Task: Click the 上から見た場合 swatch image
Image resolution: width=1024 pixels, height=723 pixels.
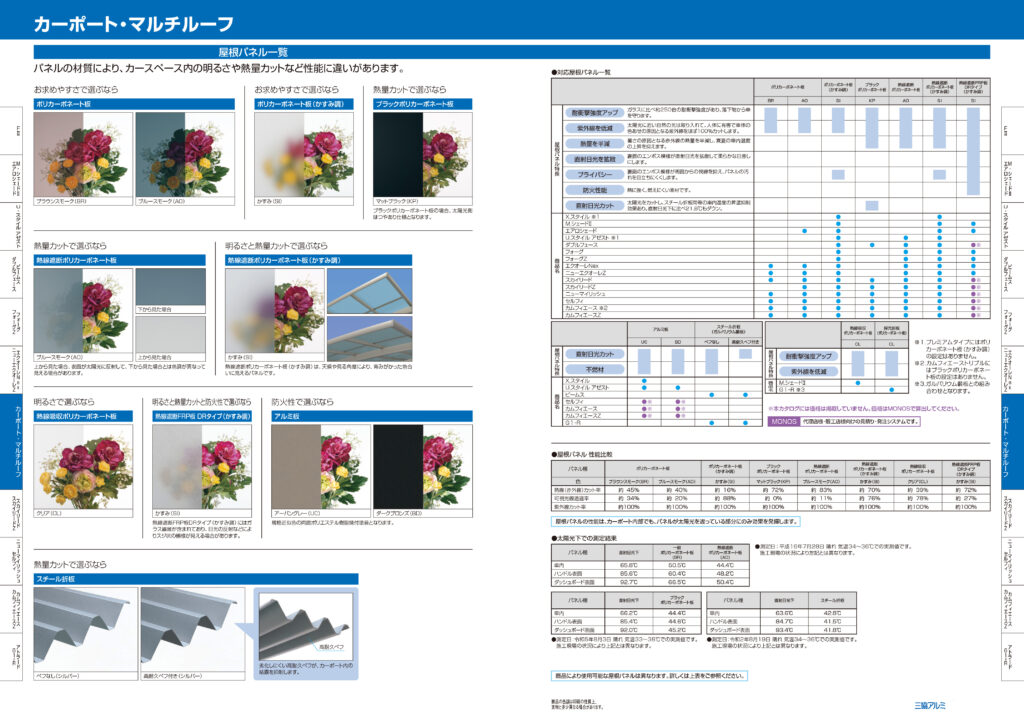Action: point(170,334)
